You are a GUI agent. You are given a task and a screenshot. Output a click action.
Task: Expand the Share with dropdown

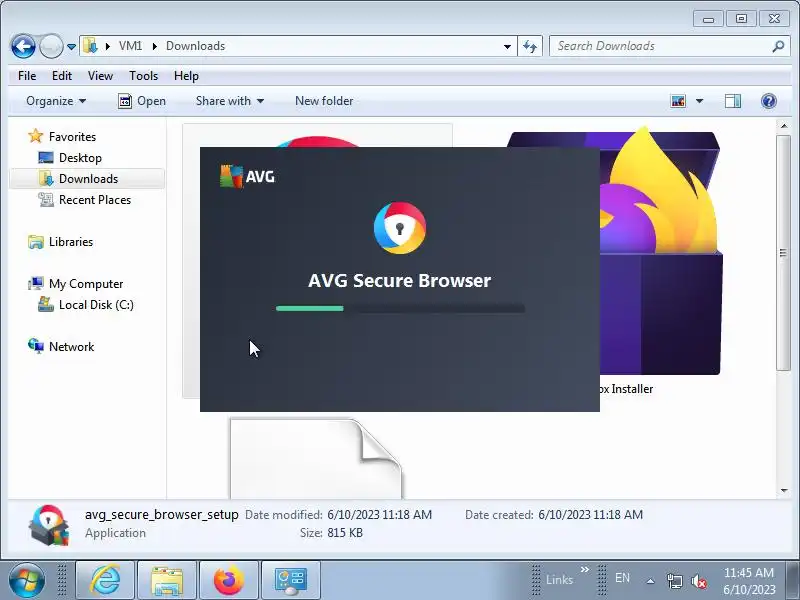tap(230, 101)
